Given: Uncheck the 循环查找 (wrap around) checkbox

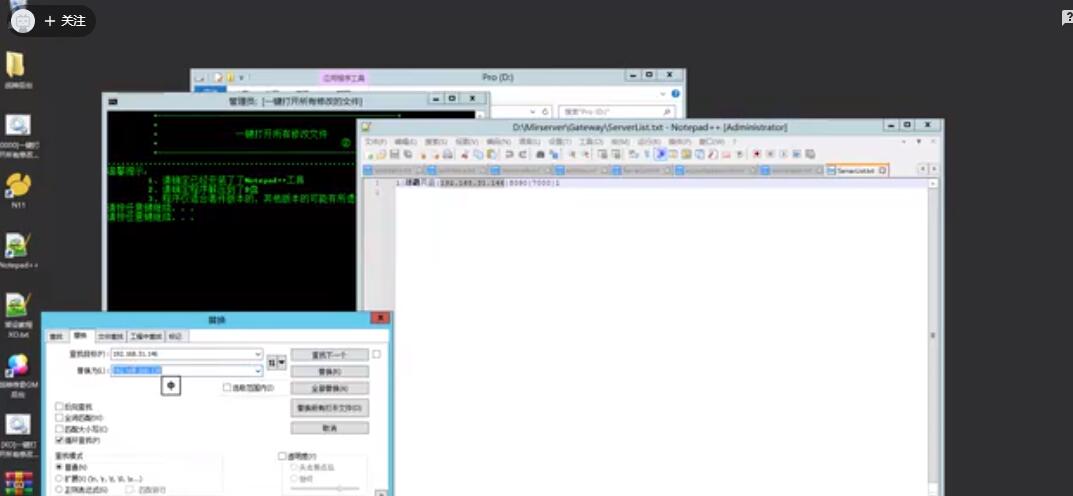Looking at the screenshot, I should pos(59,440).
